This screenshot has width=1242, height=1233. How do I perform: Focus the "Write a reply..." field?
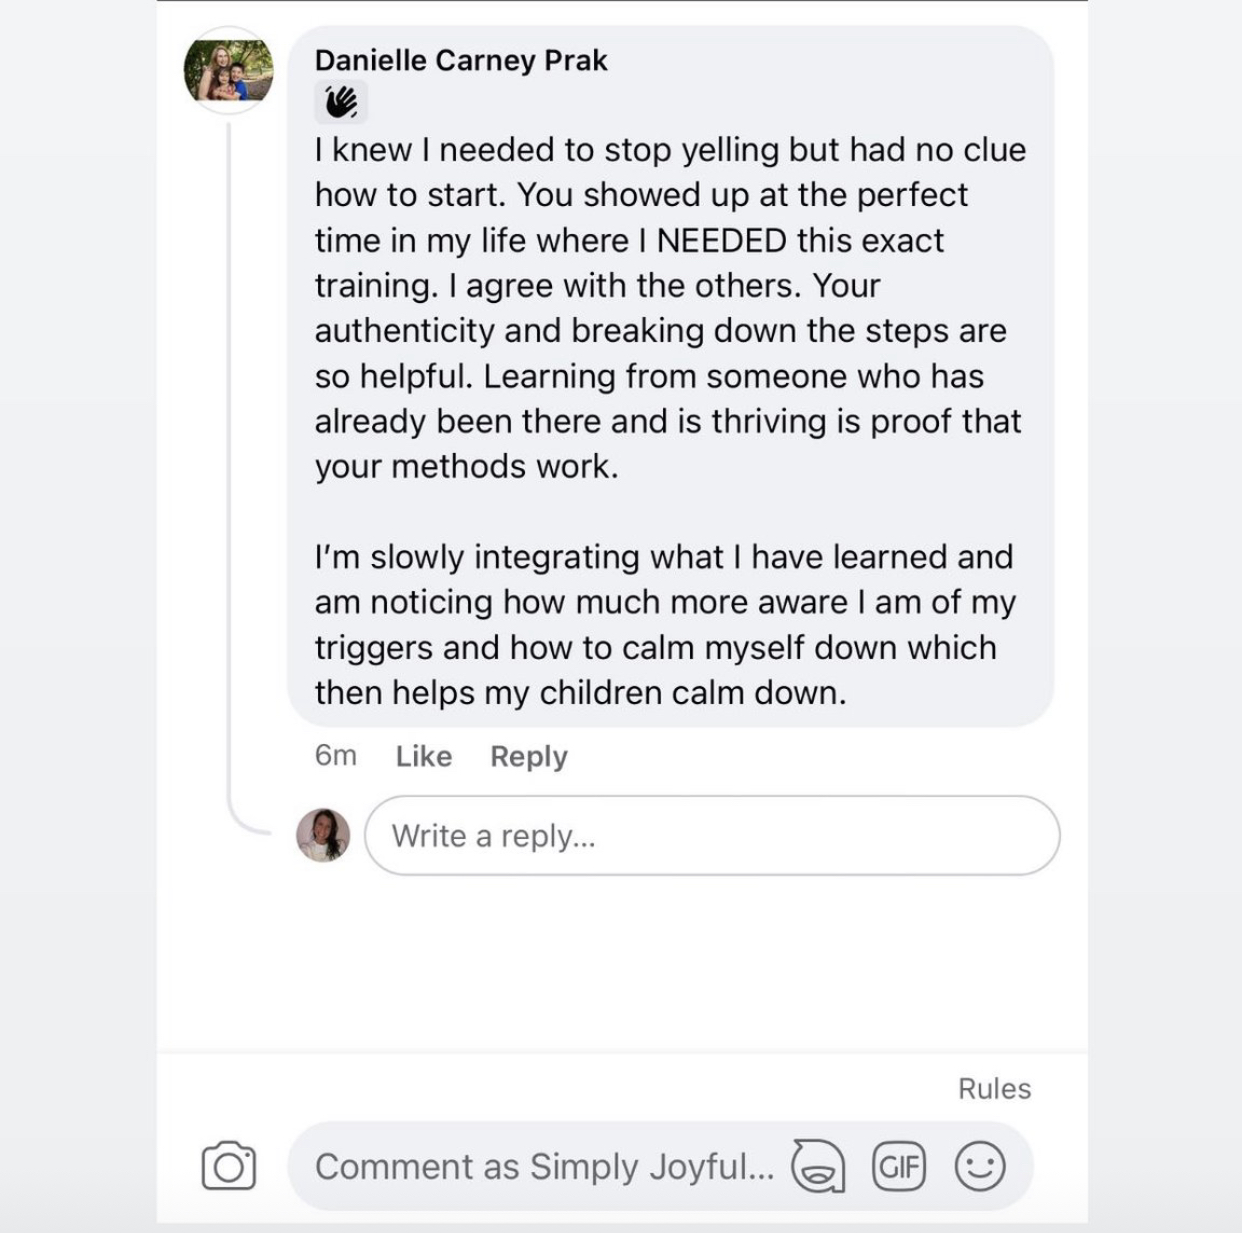(711, 835)
